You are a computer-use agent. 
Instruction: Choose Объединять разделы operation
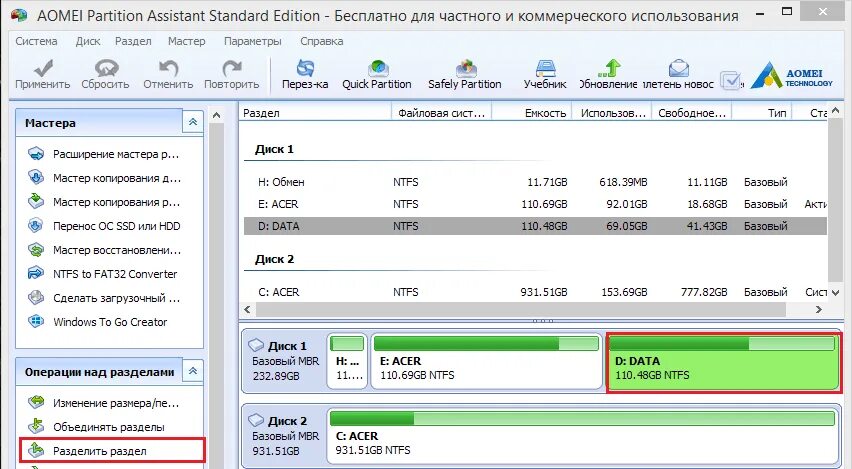(96, 427)
